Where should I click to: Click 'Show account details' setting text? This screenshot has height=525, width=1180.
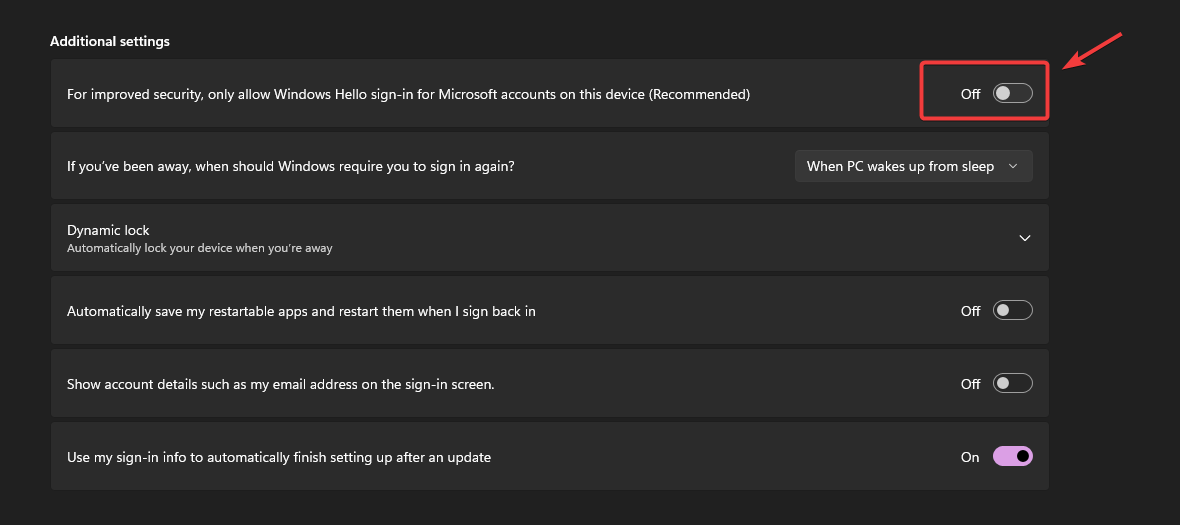tap(280, 383)
